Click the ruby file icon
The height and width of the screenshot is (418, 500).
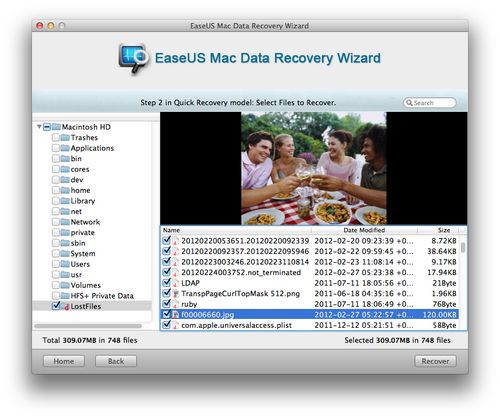click(176, 304)
